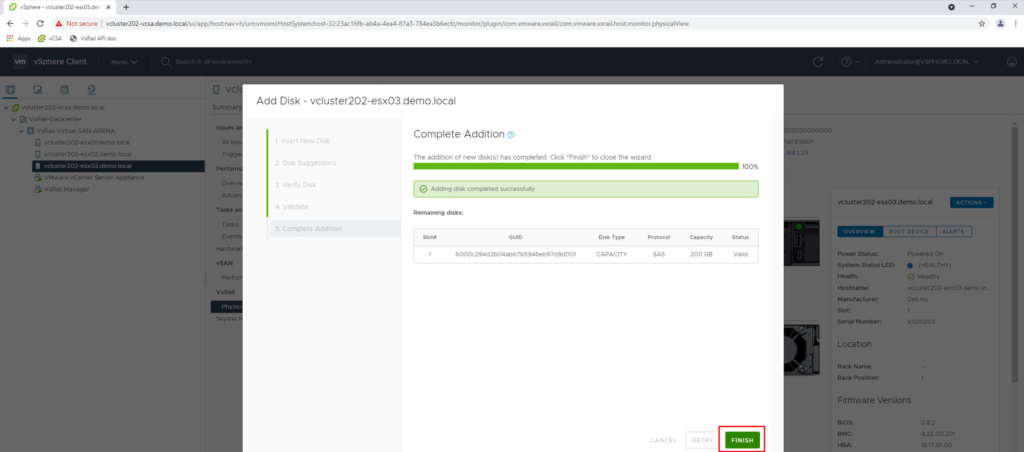Screen dimensions: 1024x452
Task: Select wizard step 4 Validate
Action: pyautogui.click(x=291, y=206)
